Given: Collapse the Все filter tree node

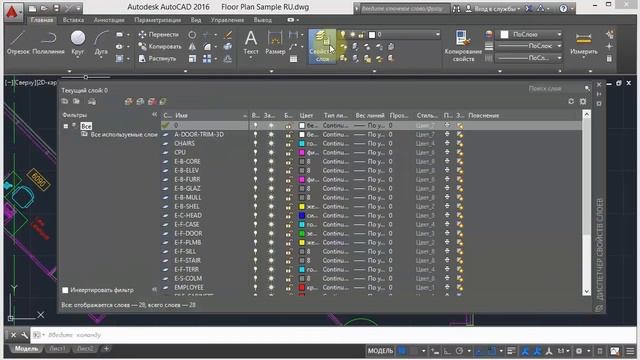Looking at the screenshot, I should pyautogui.click(x=66, y=126).
